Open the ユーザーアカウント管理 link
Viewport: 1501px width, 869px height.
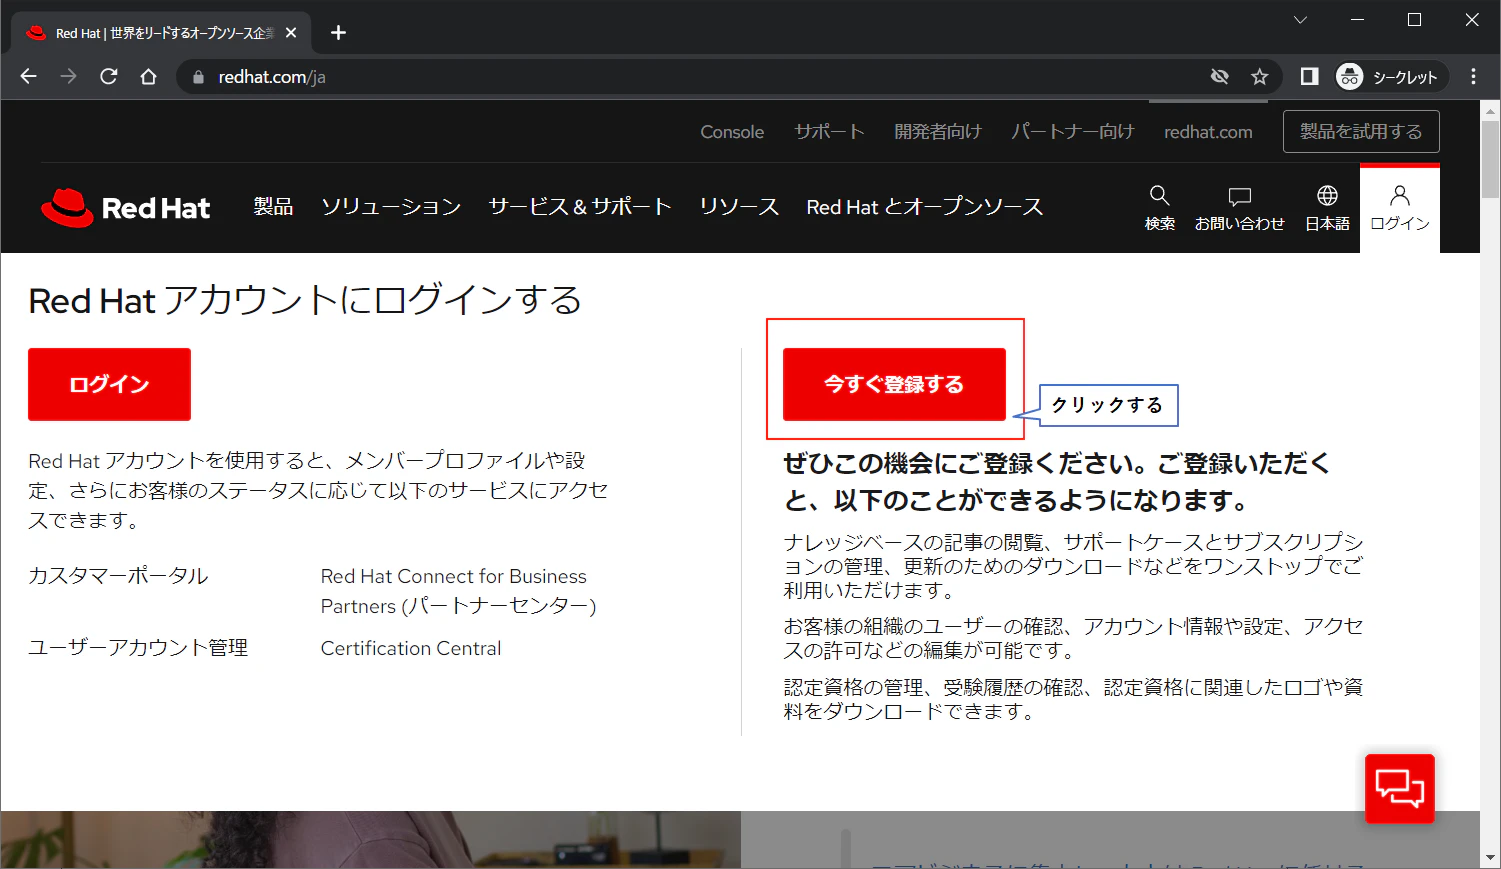click(x=138, y=648)
